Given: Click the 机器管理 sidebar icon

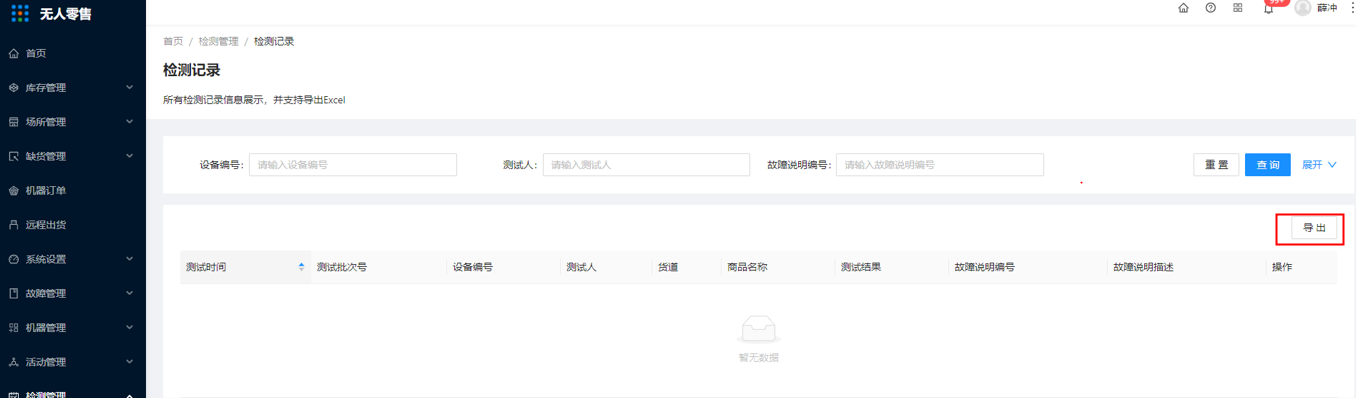Looking at the screenshot, I should point(14,327).
